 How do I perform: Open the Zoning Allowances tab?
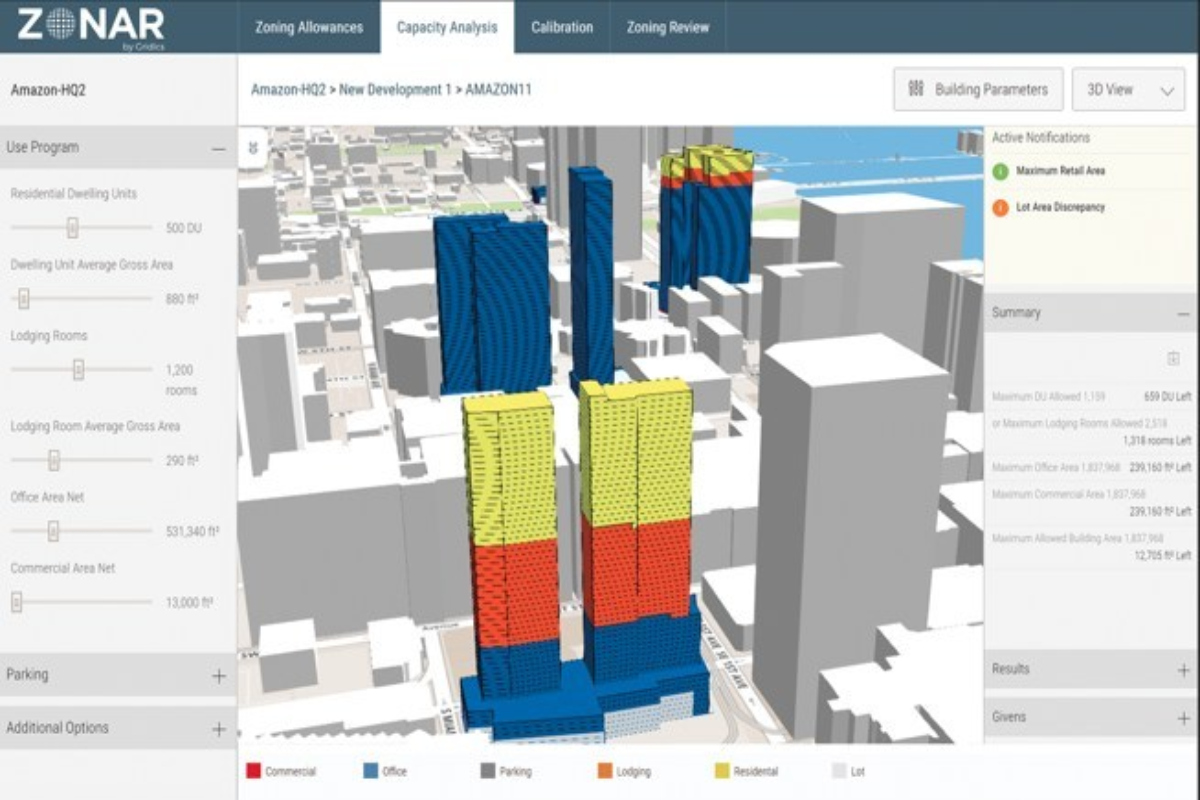point(309,27)
